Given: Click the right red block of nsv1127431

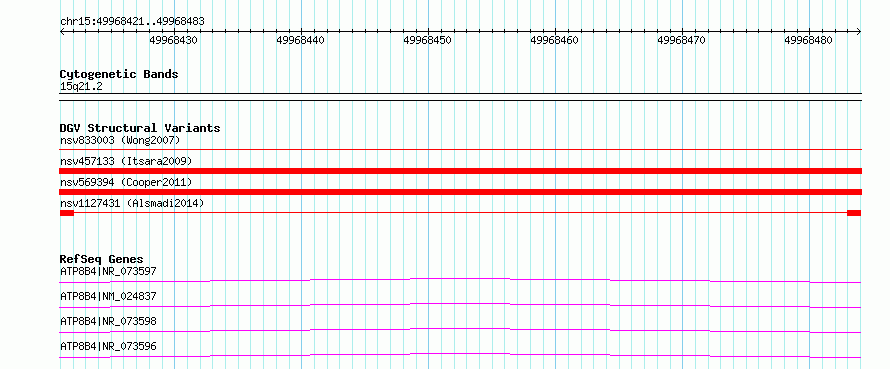Looking at the screenshot, I should 854,213.
